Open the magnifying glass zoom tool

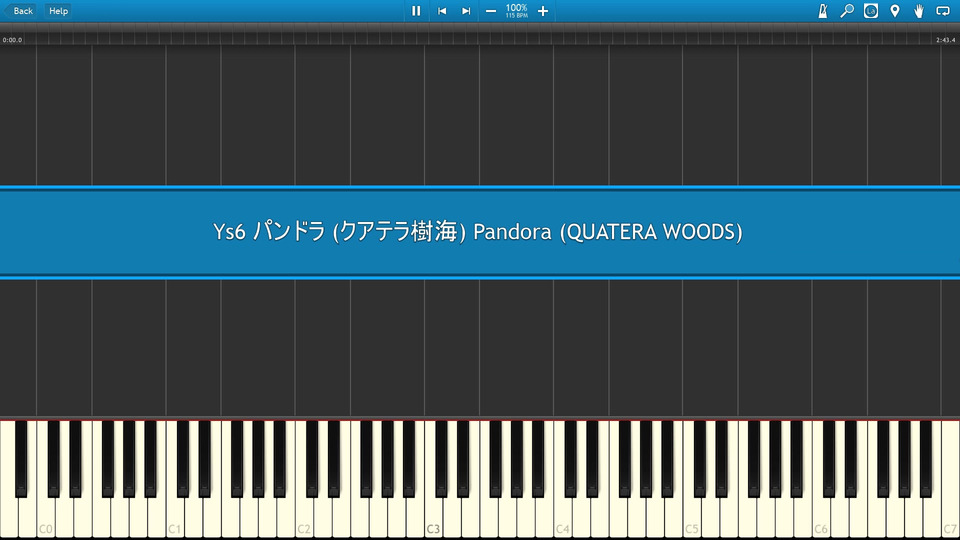(847, 11)
